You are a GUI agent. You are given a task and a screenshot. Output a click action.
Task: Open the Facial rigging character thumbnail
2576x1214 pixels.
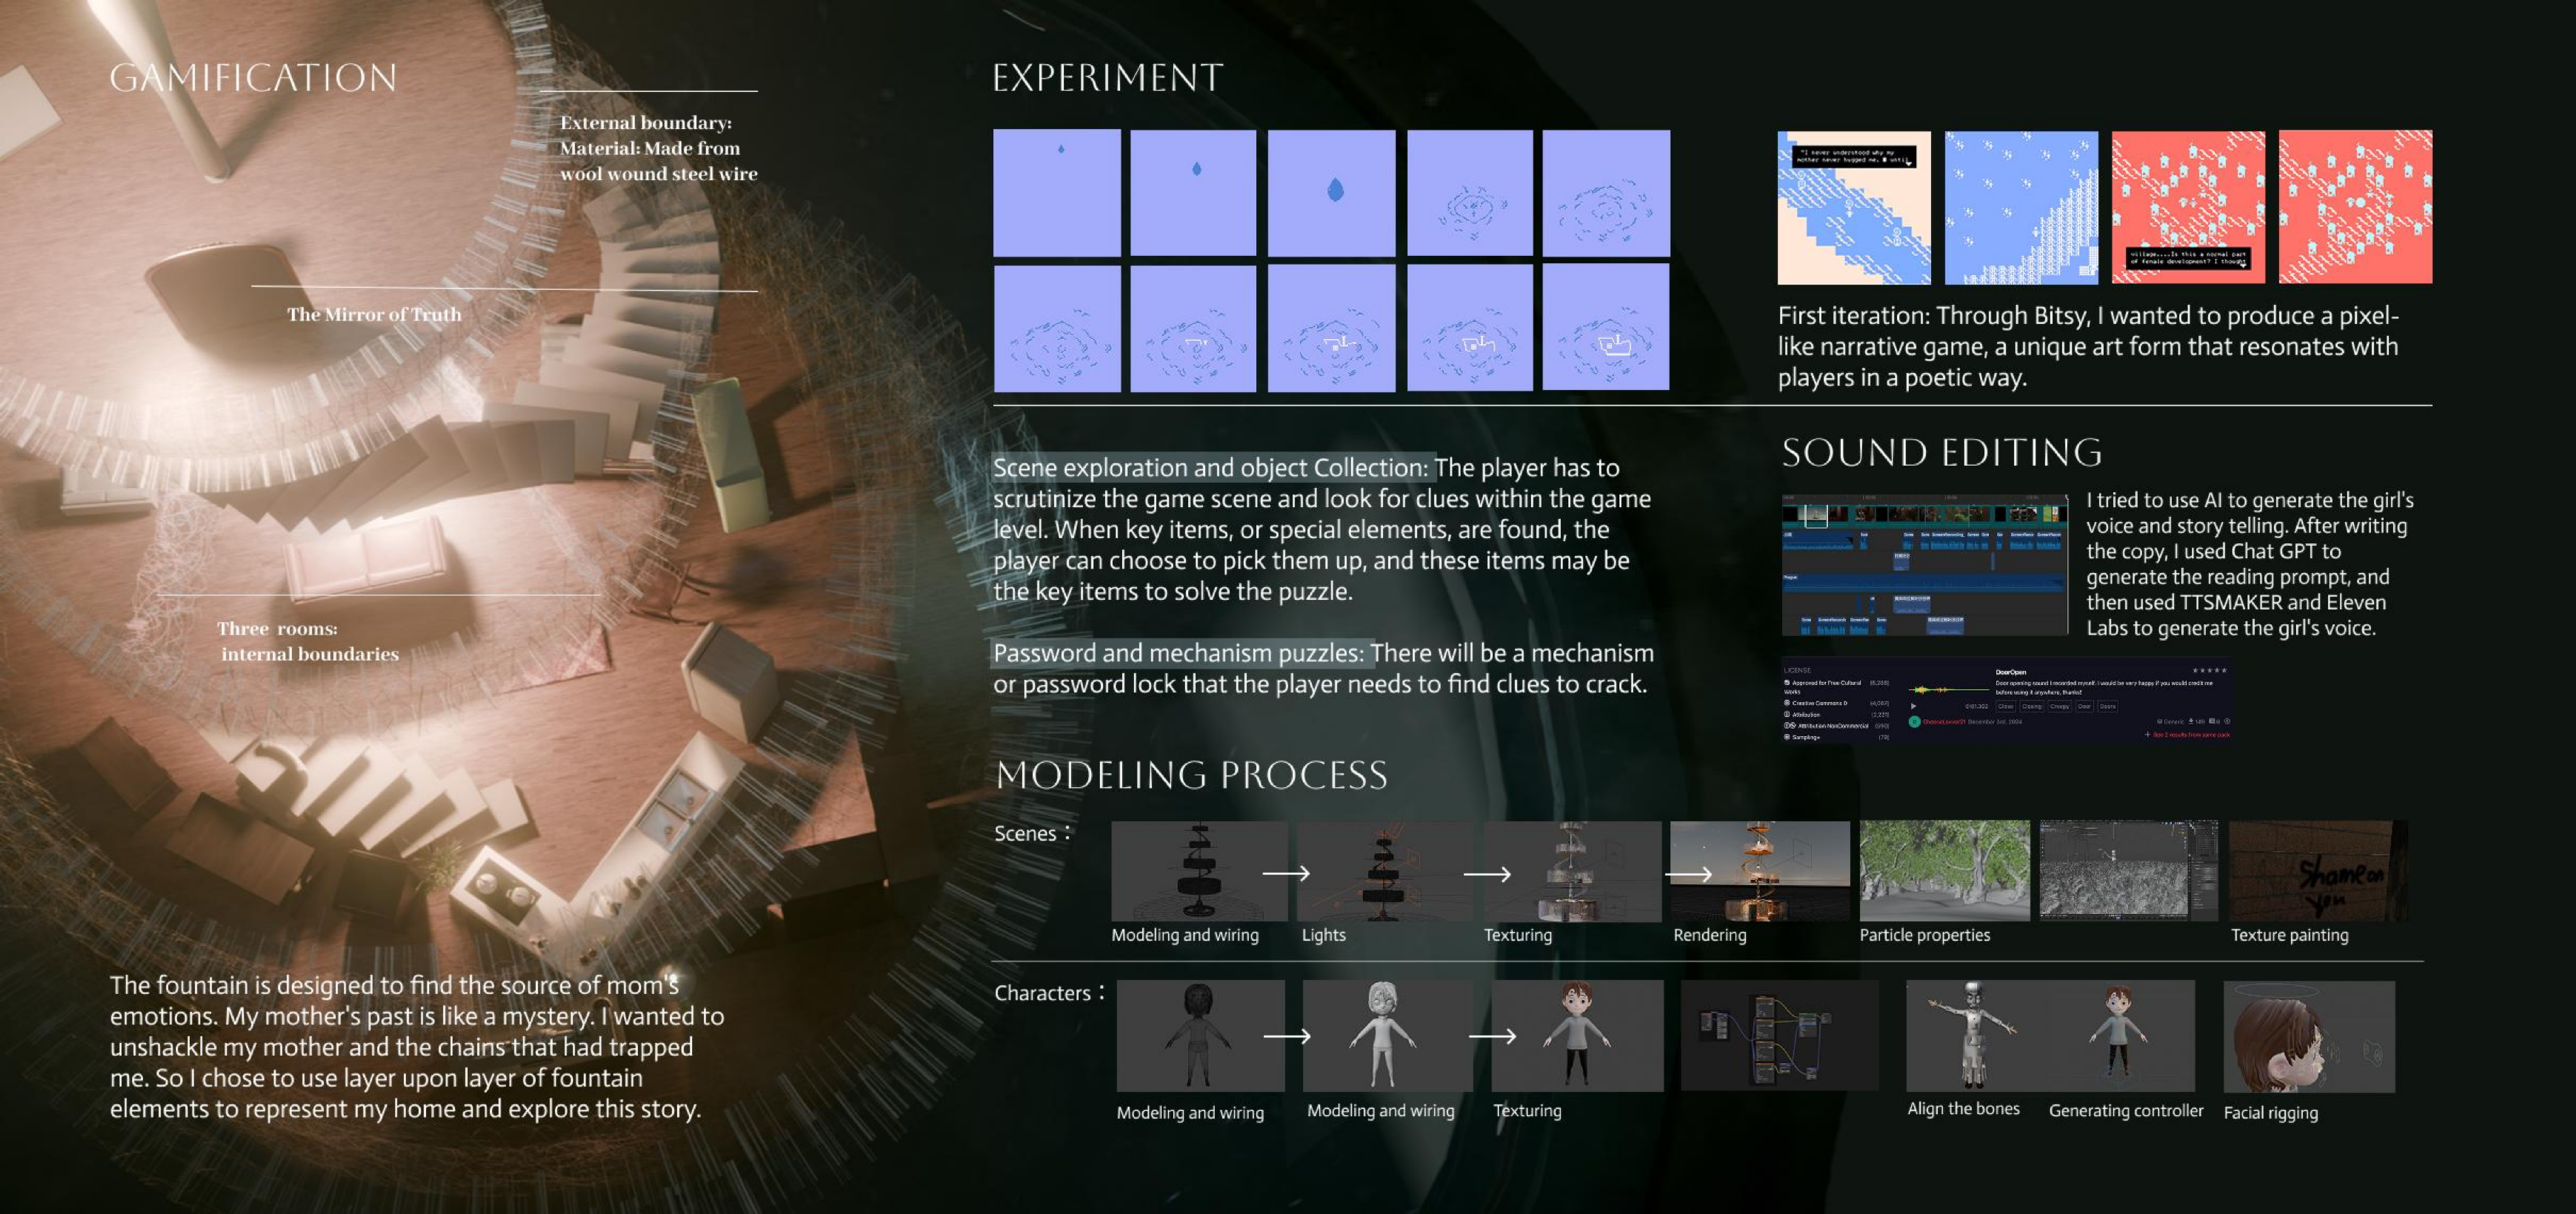click(2308, 1036)
